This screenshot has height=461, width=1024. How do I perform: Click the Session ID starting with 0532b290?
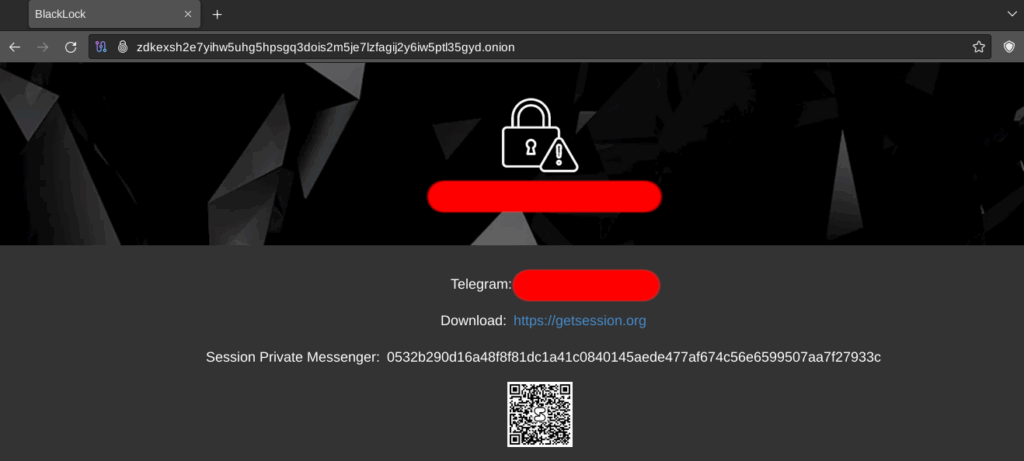tap(633, 357)
